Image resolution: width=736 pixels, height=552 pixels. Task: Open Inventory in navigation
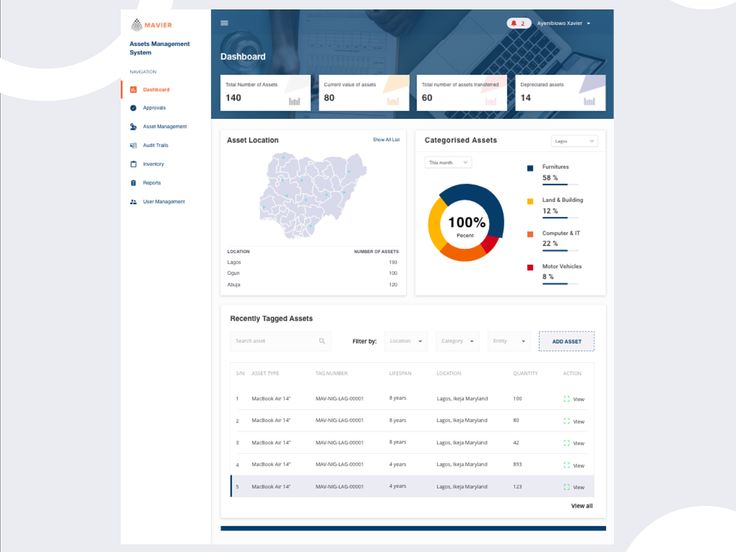click(x=153, y=164)
